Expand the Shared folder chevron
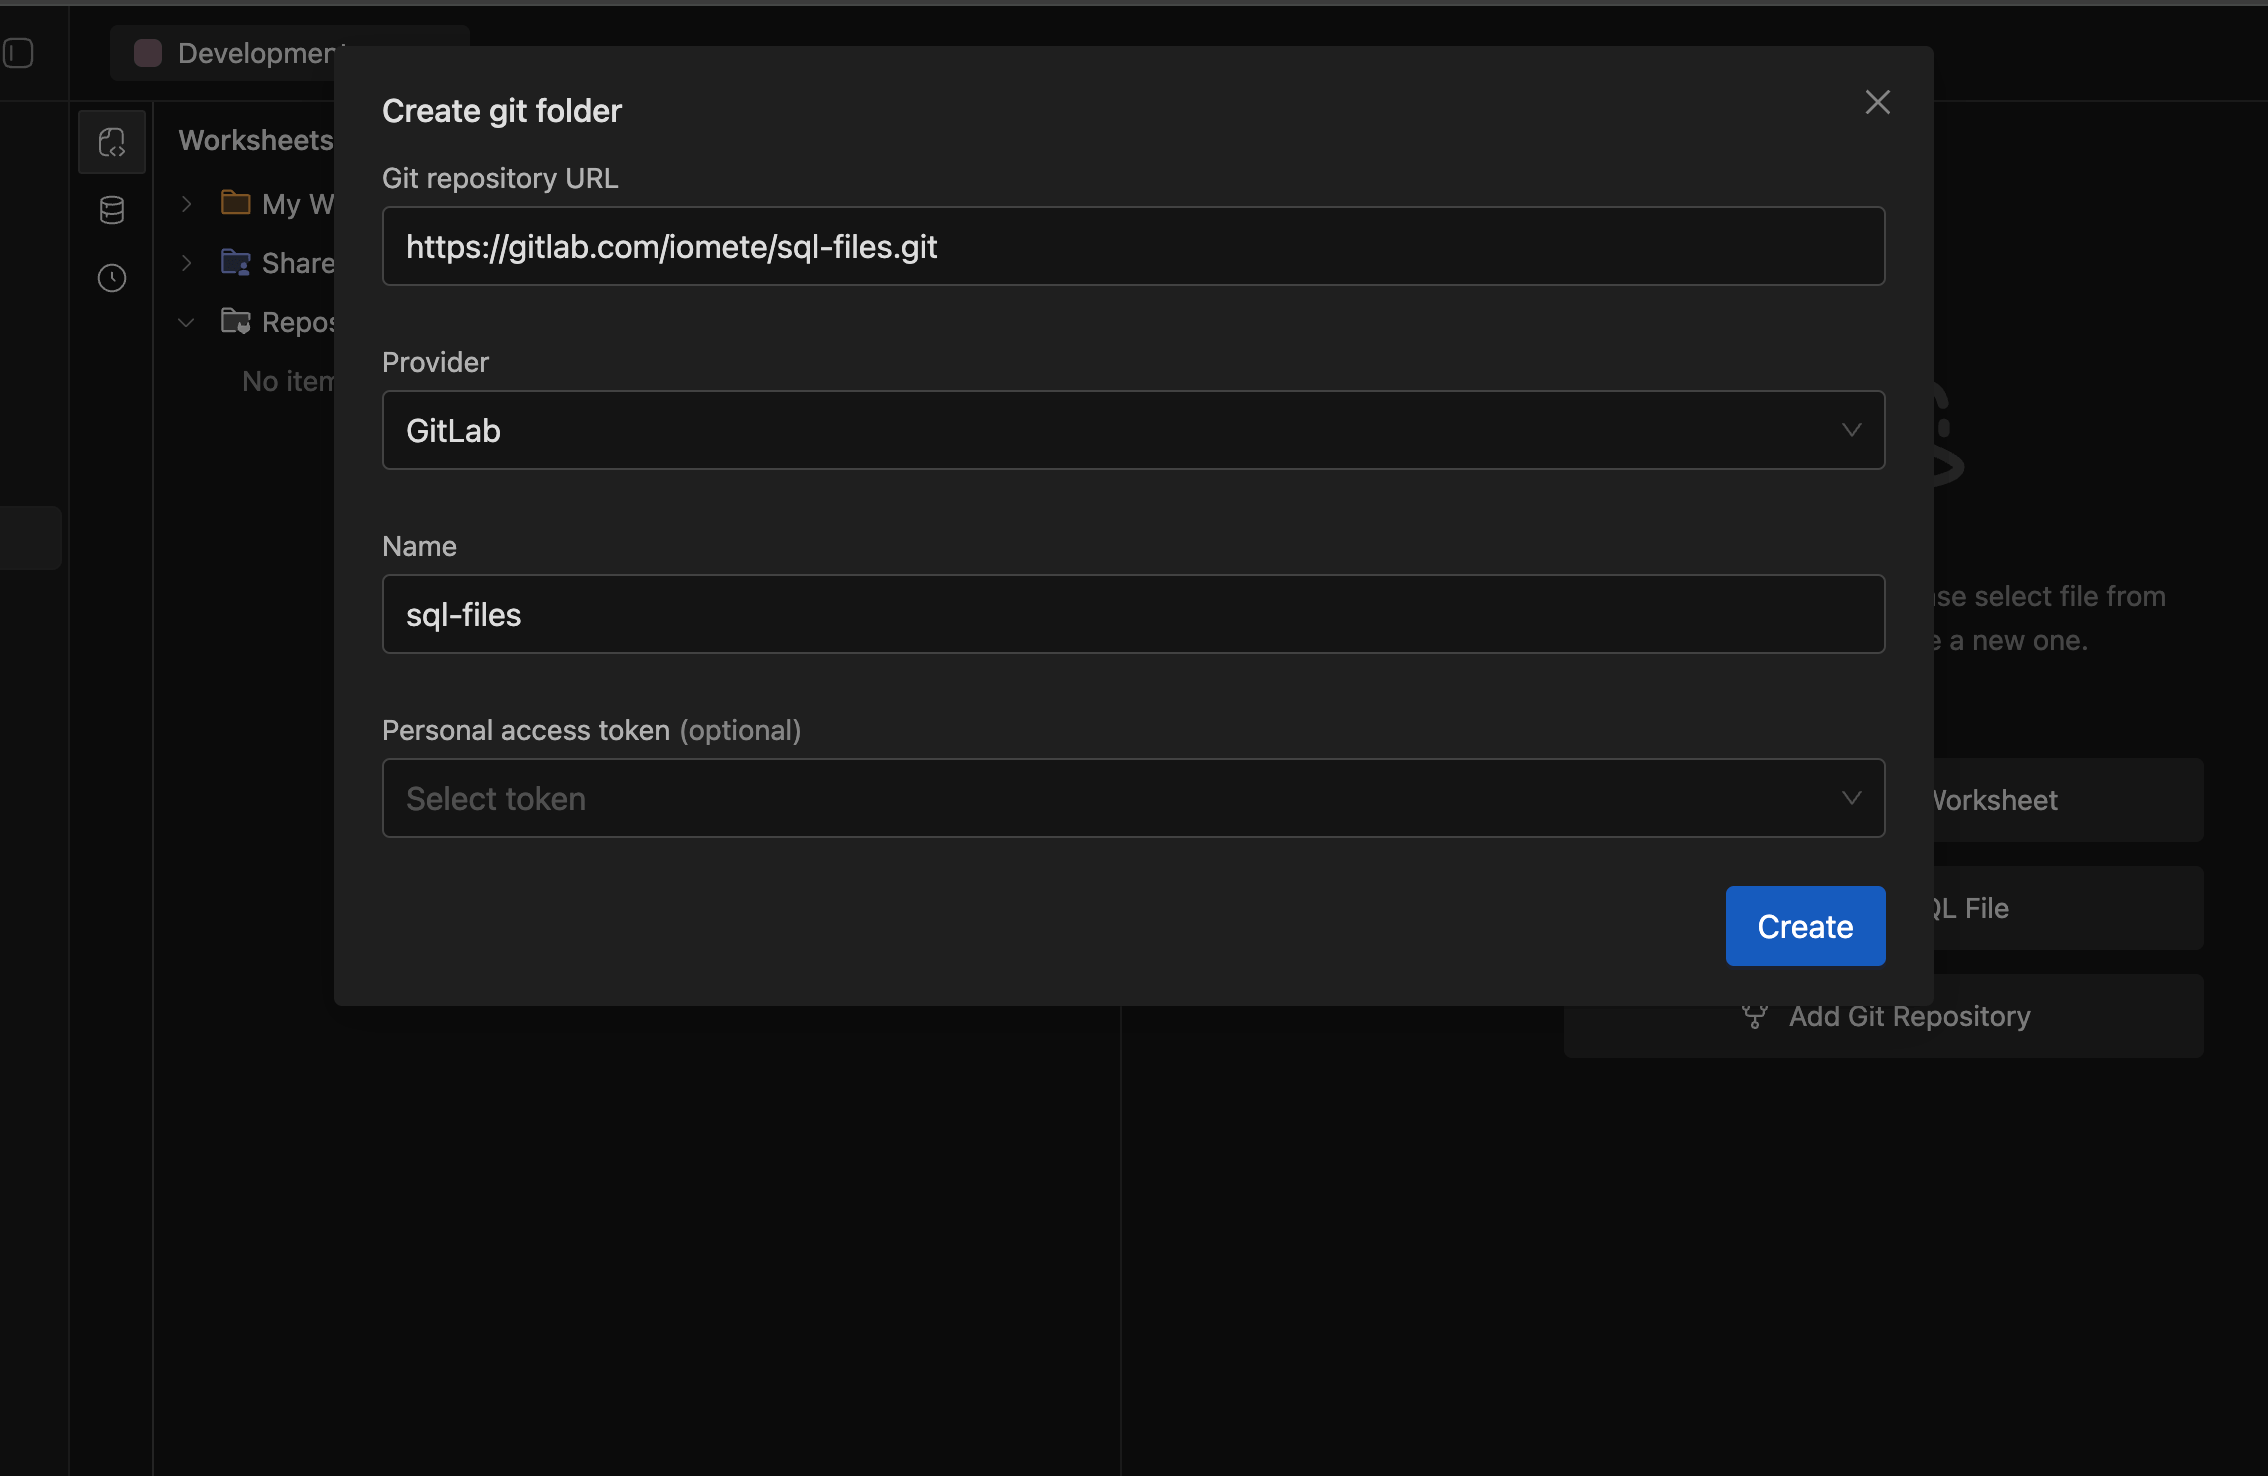The image size is (2268, 1476). tap(186, 263)
